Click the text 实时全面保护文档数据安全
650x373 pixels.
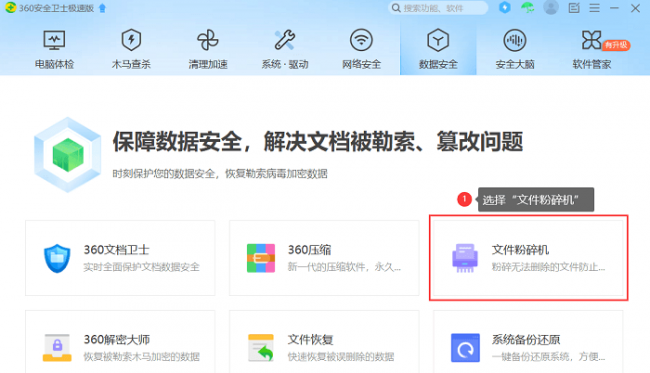pyautogui.click(x=141, y=267)
